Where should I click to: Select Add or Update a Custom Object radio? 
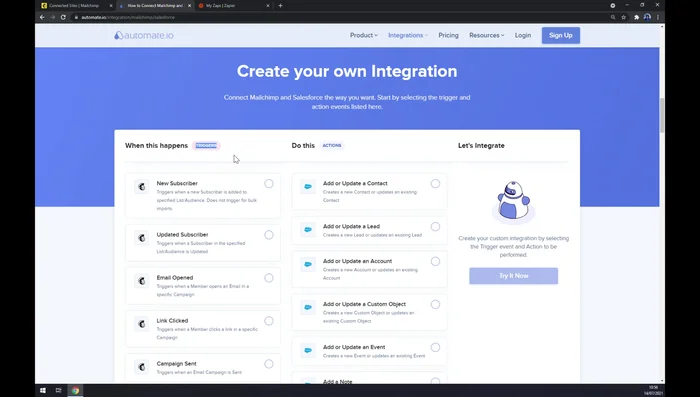click(x=435, y=304)
